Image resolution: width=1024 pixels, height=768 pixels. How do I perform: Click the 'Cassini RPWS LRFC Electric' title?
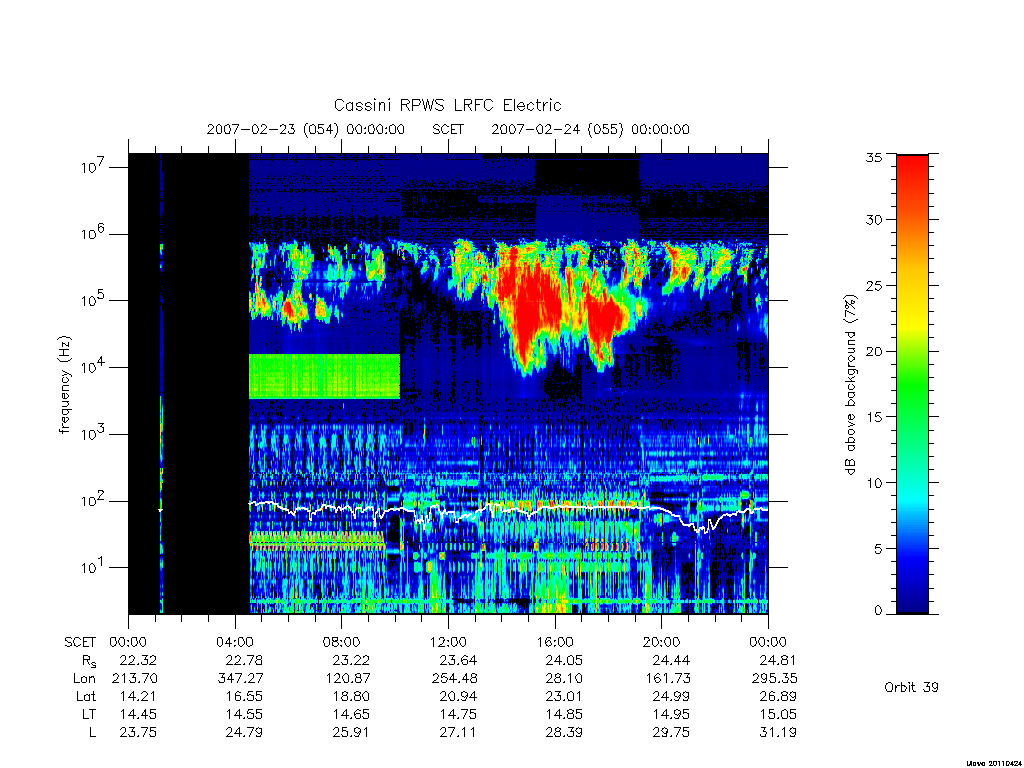point(447,105)
